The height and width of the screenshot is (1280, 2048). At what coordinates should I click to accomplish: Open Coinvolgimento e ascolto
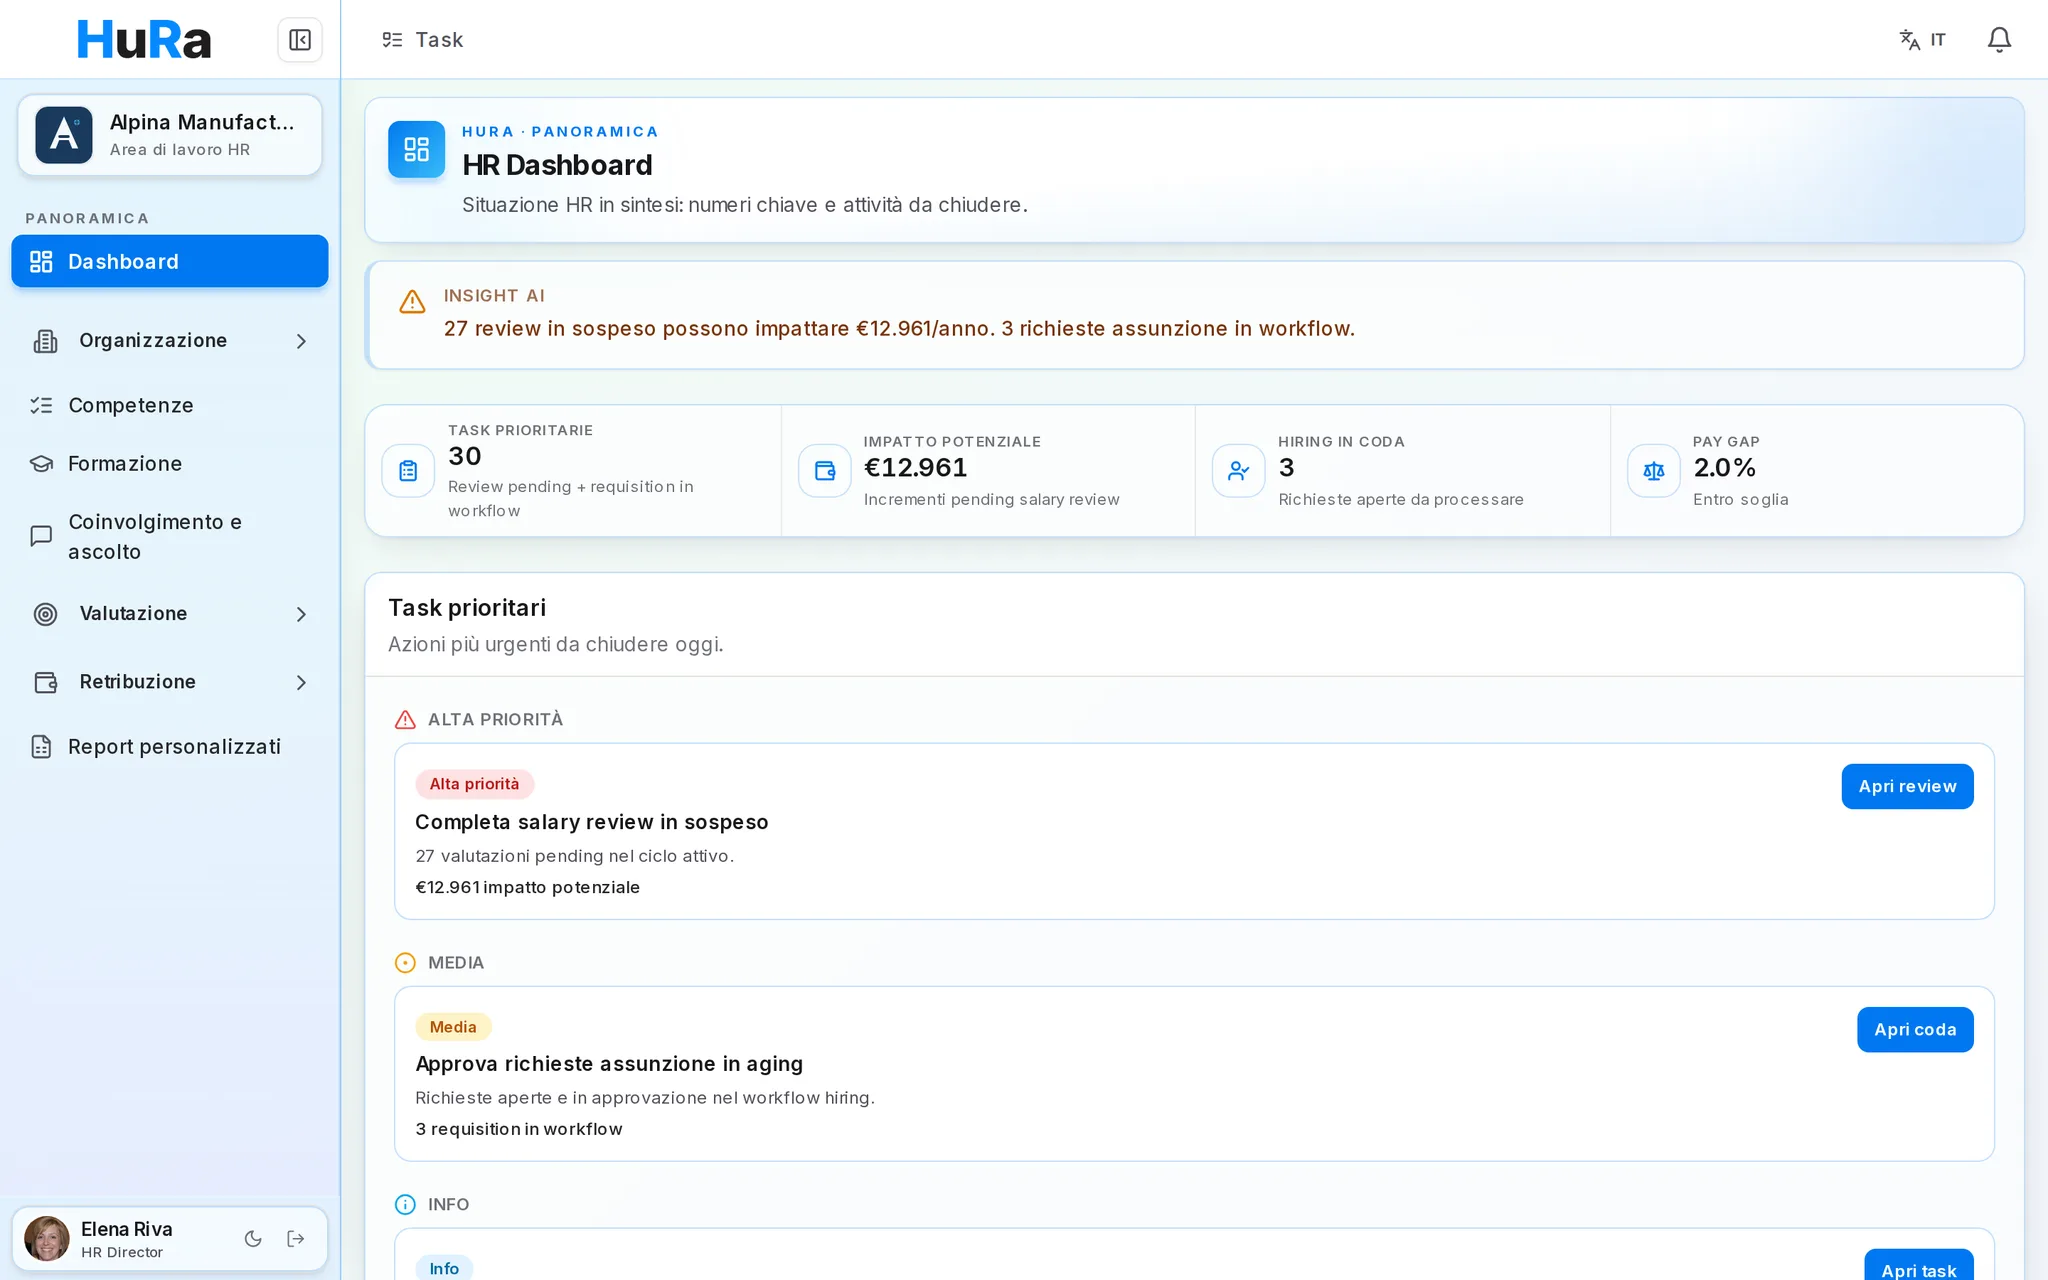pos(170,537)
